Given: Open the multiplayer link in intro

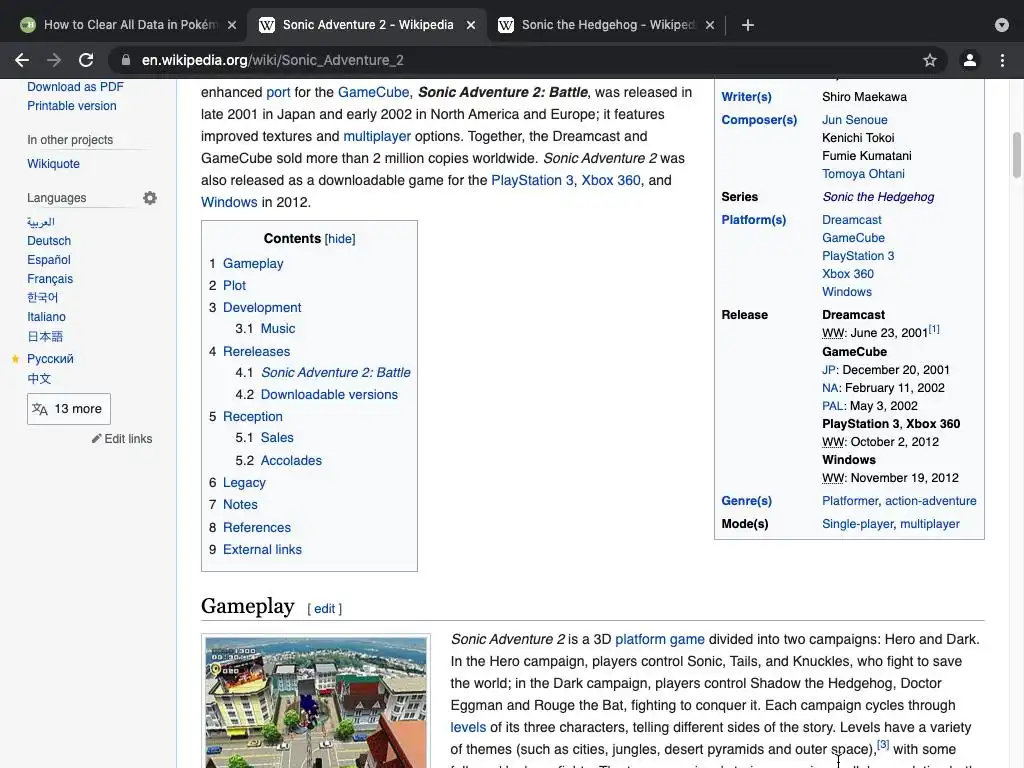Looking at the screenshot, I should (x=377, y=136).
